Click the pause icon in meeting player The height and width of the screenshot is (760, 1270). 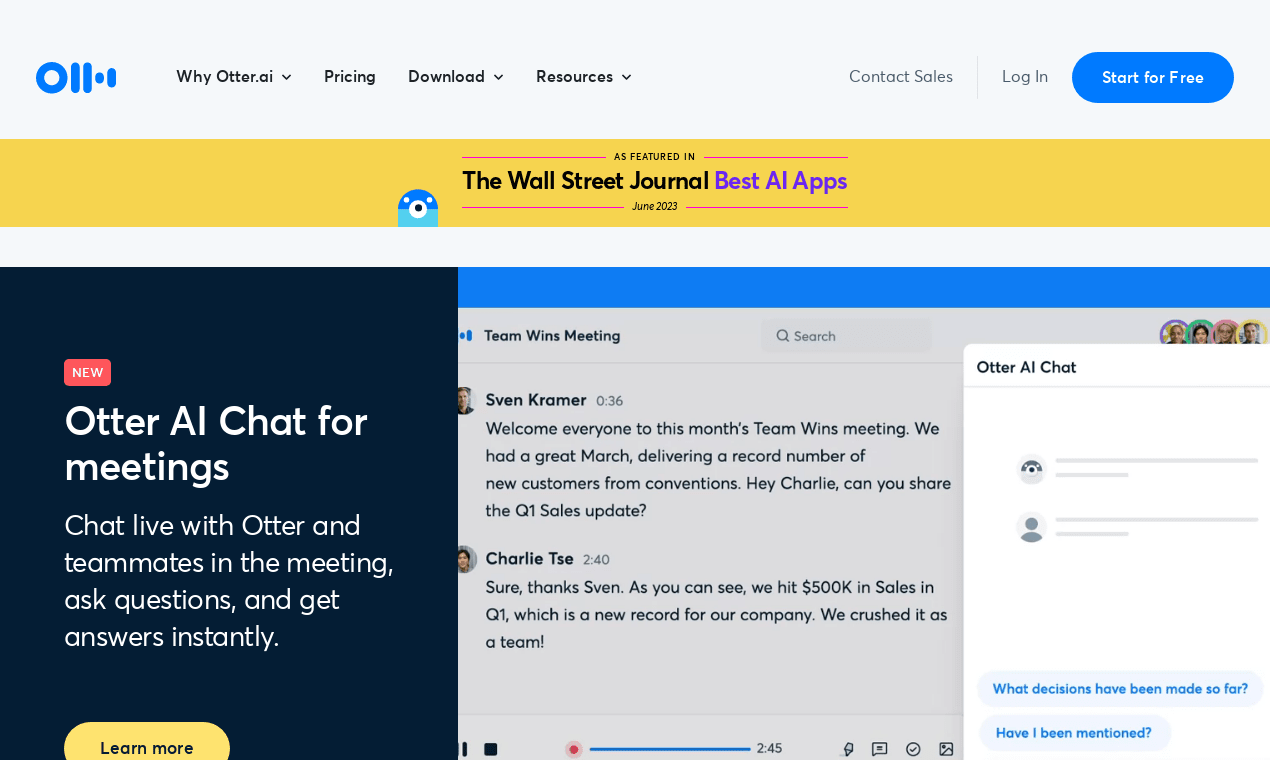(x=463, y=749)
